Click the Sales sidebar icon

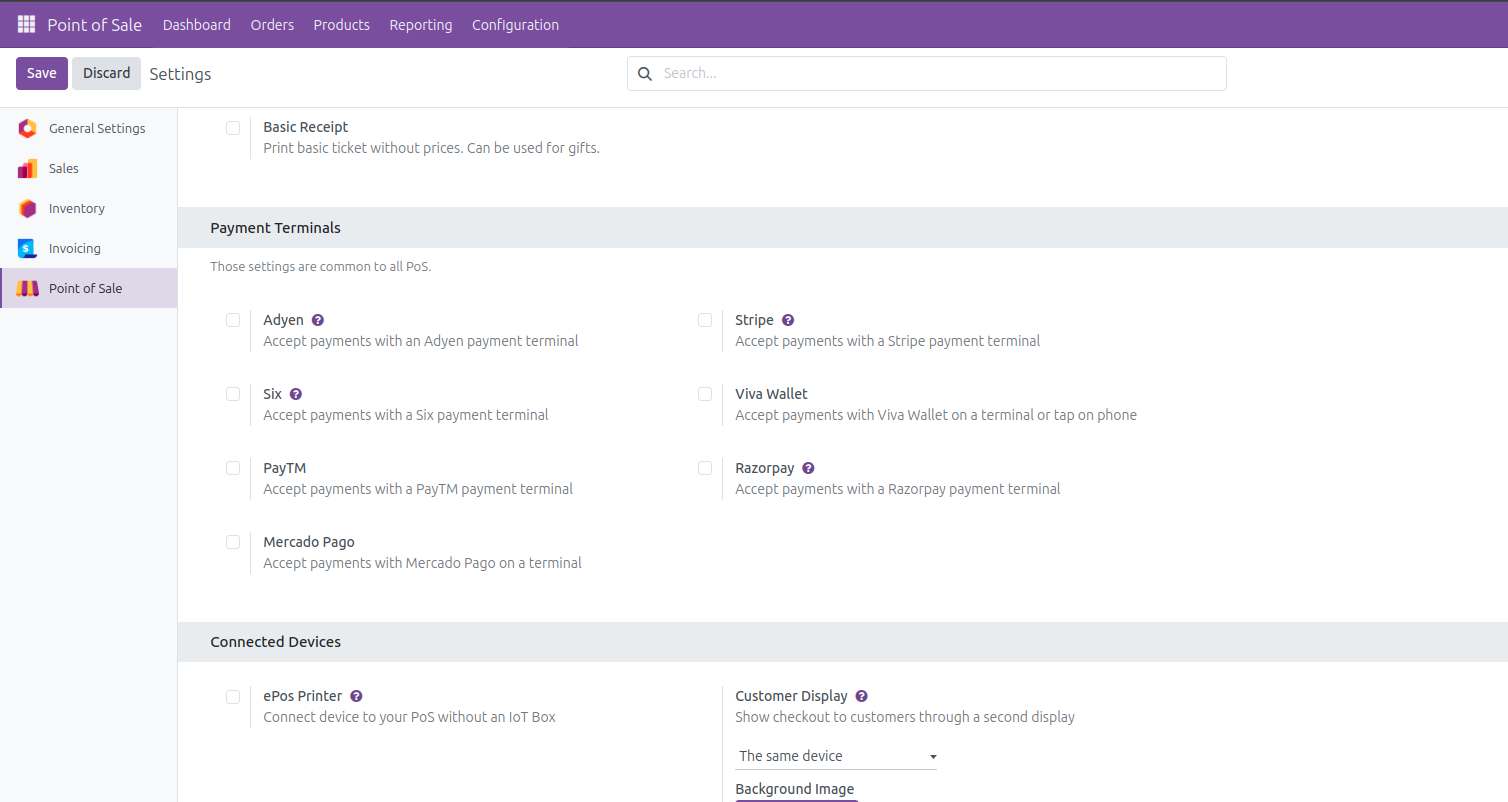pyautogui.click(x=28, y=169)
